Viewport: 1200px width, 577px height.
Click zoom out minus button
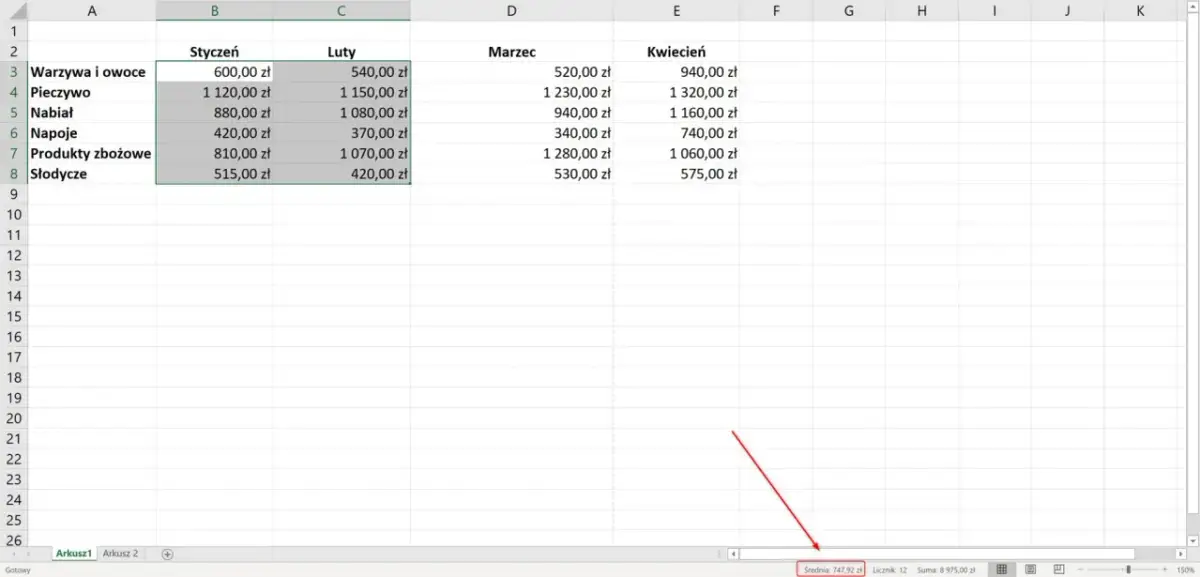[x=1079, y=569]
